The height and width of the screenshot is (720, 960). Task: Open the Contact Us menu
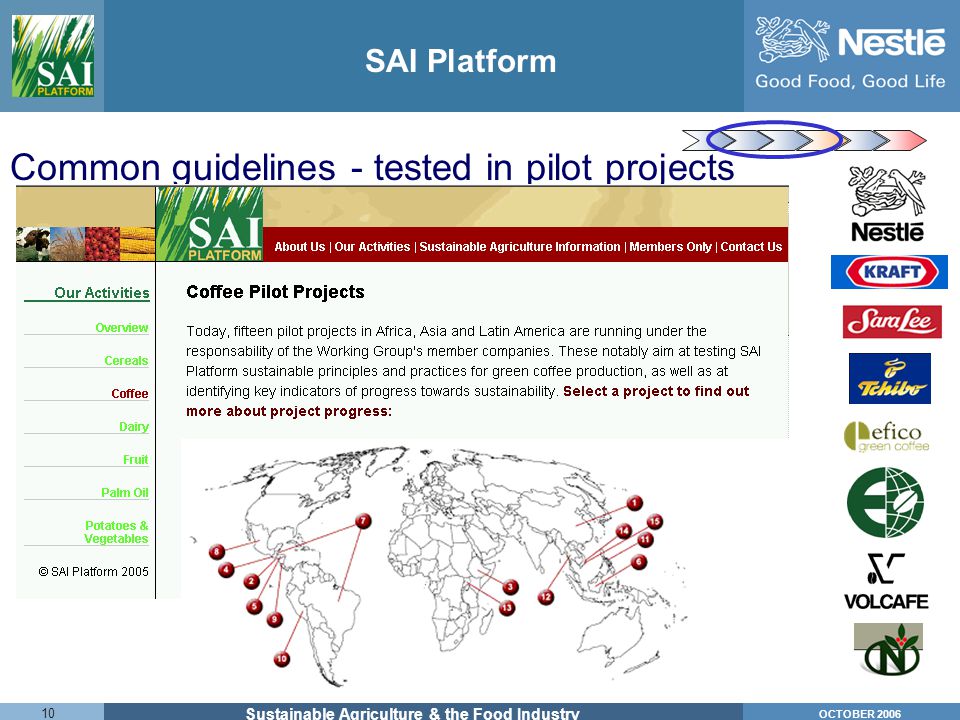tap(751, 247)
